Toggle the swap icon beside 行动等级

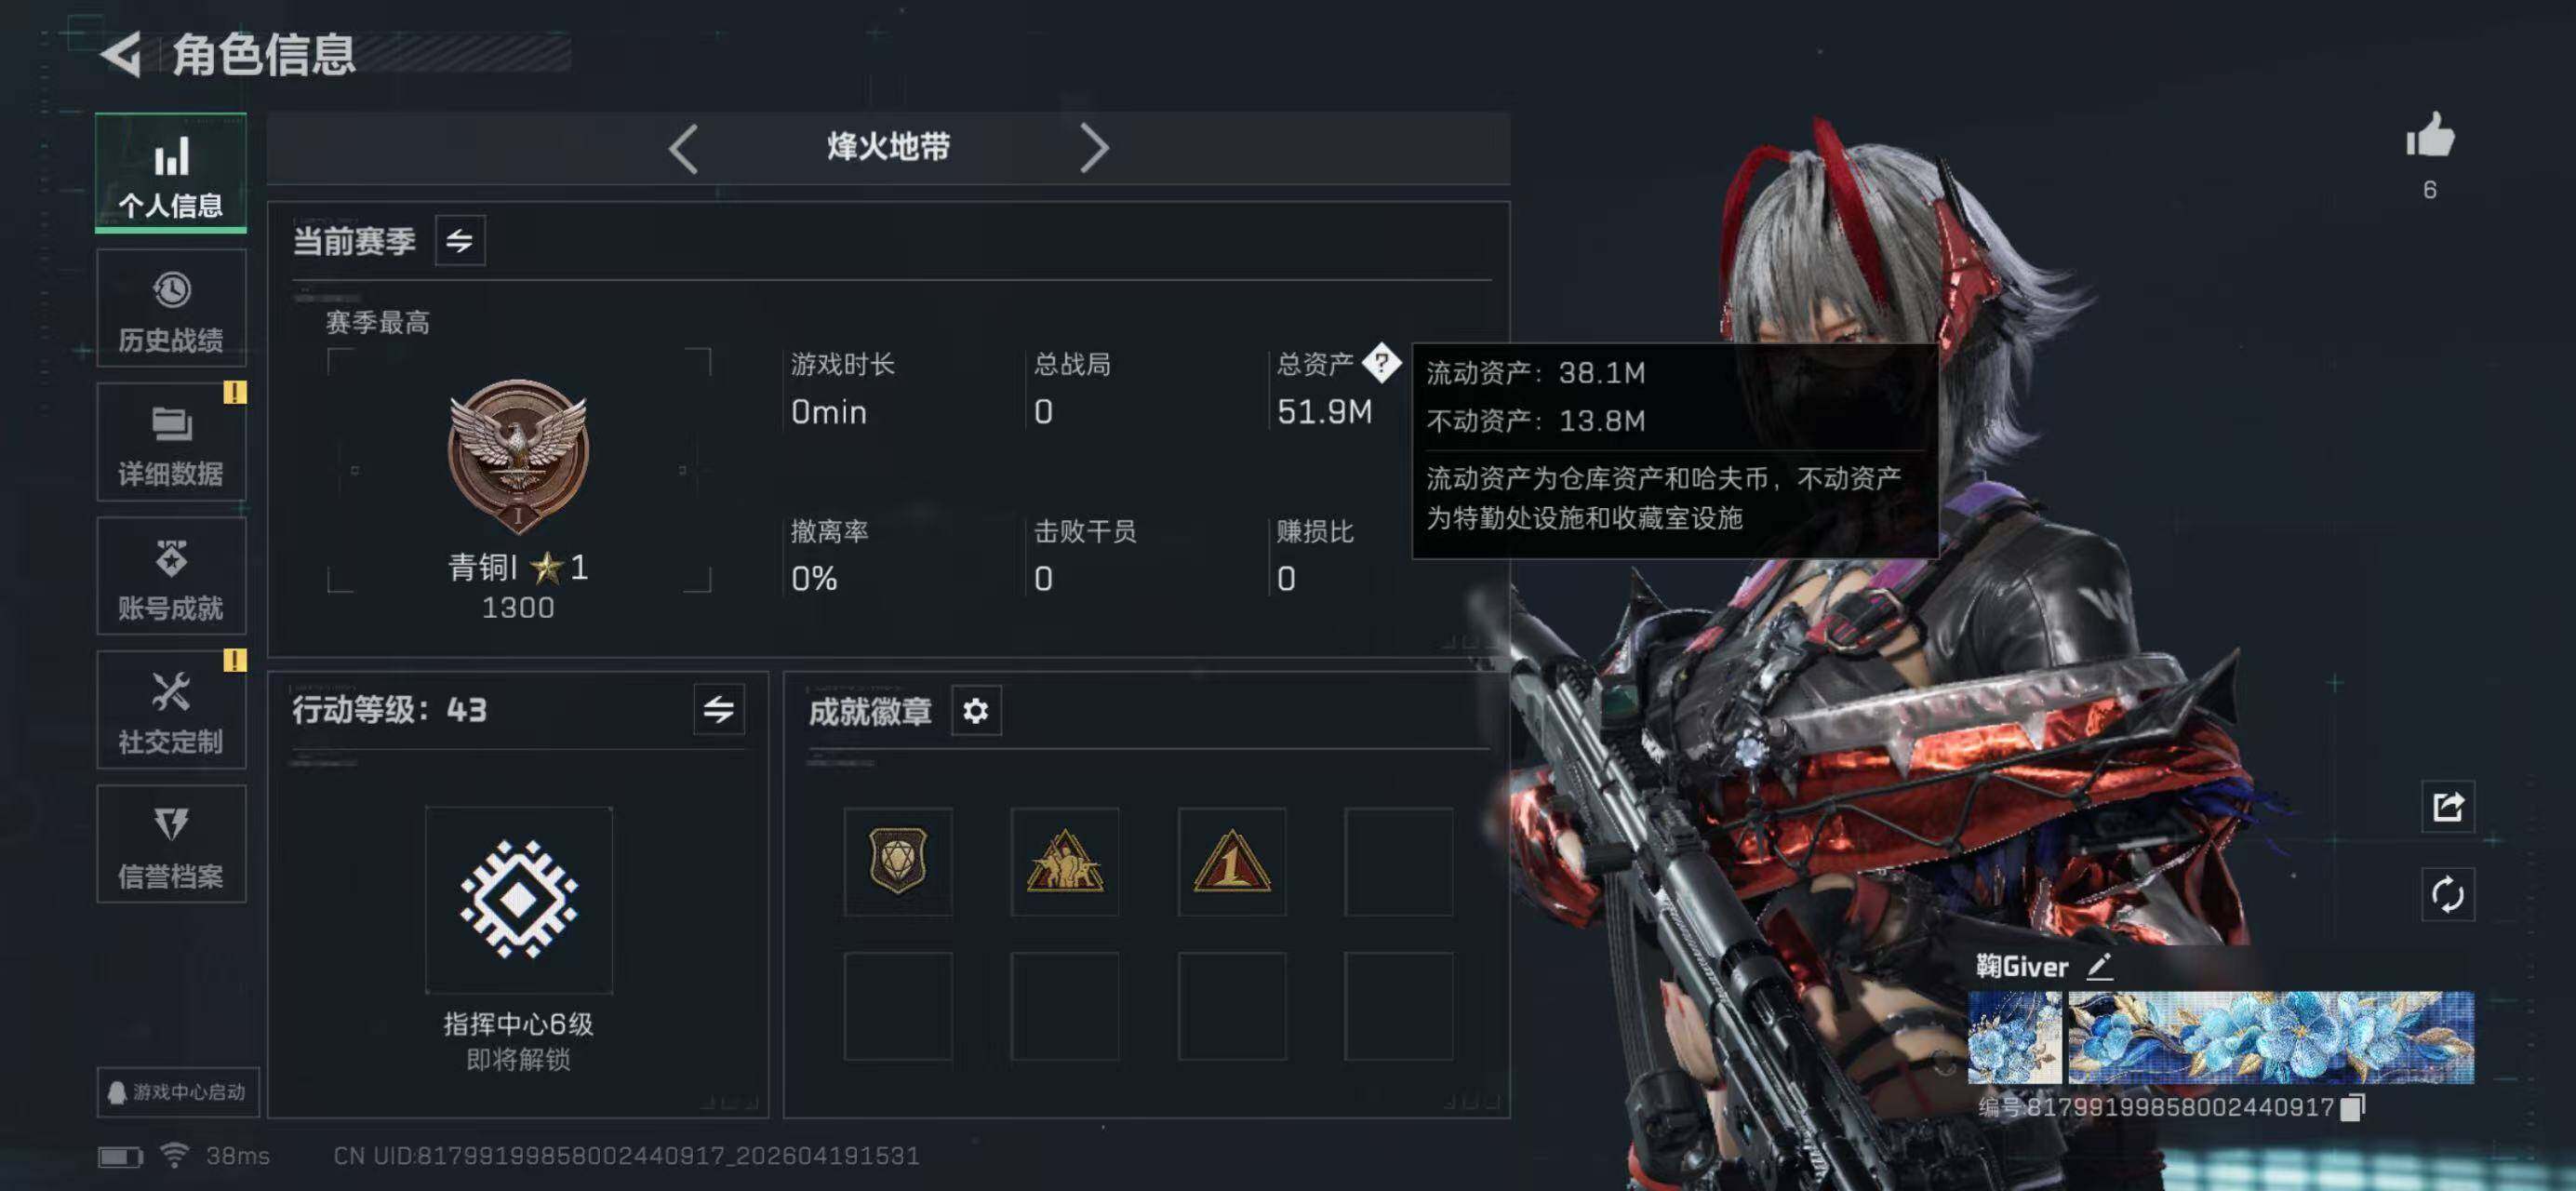tap(719, 710)
